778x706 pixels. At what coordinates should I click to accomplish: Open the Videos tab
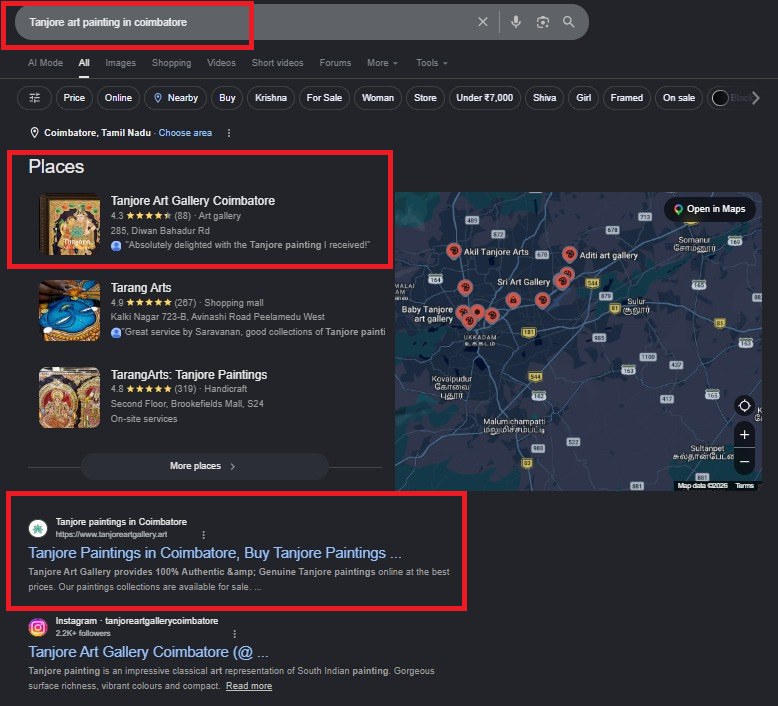tap(221, 63)
